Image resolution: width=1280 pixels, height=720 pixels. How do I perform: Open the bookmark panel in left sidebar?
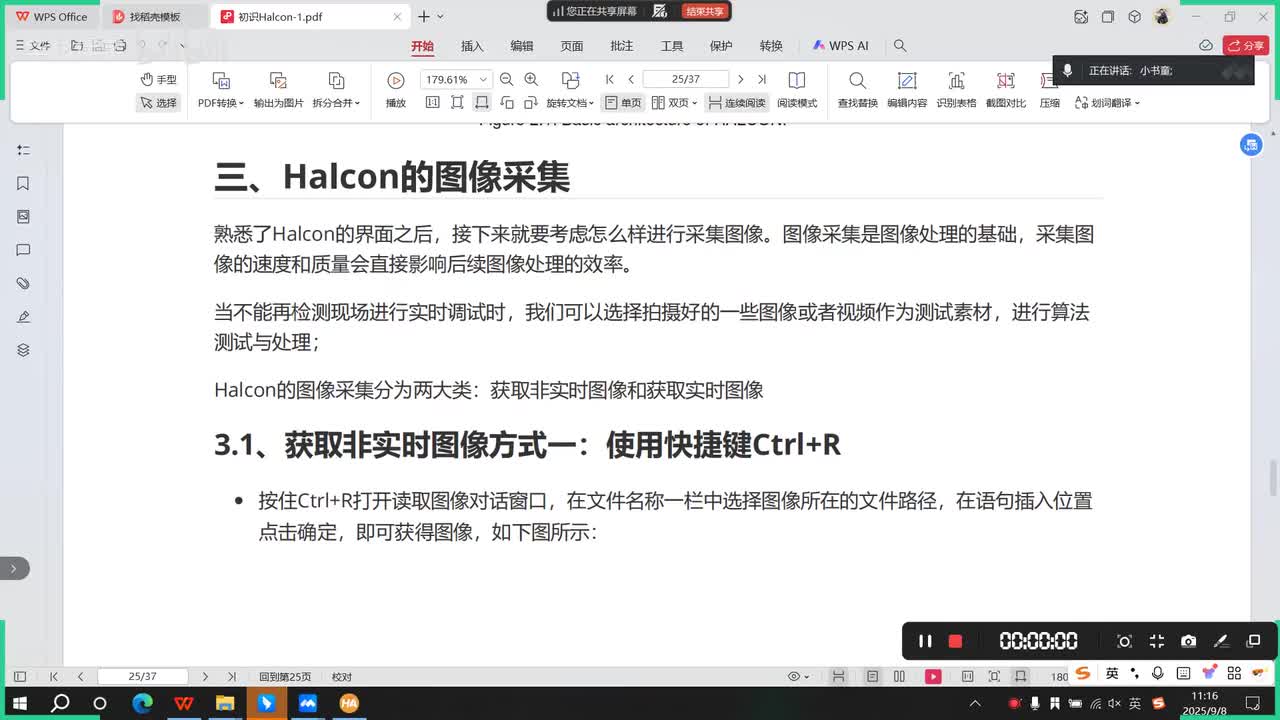[x=23, y=183]
